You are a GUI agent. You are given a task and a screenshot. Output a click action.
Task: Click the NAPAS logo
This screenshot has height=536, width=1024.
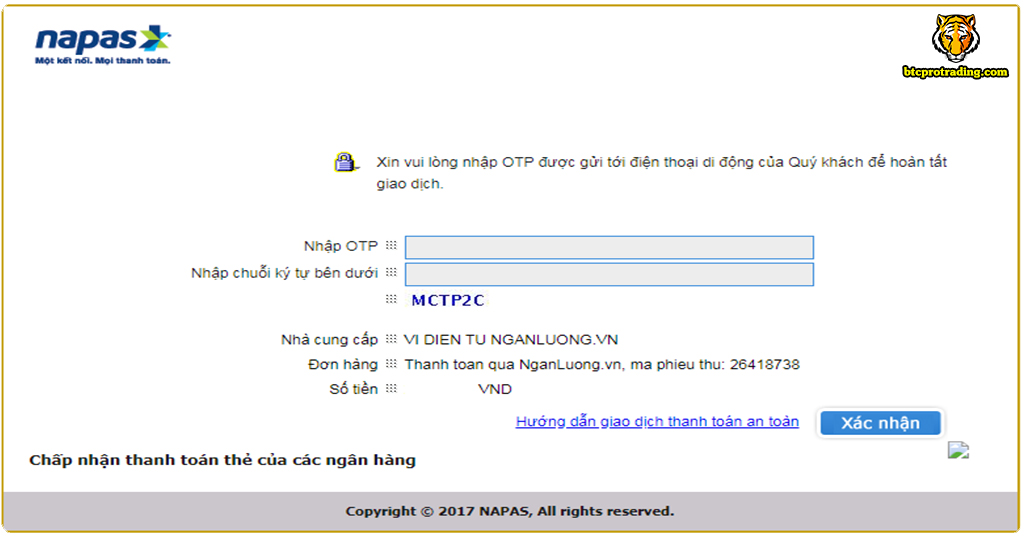(x=103, y=46)
